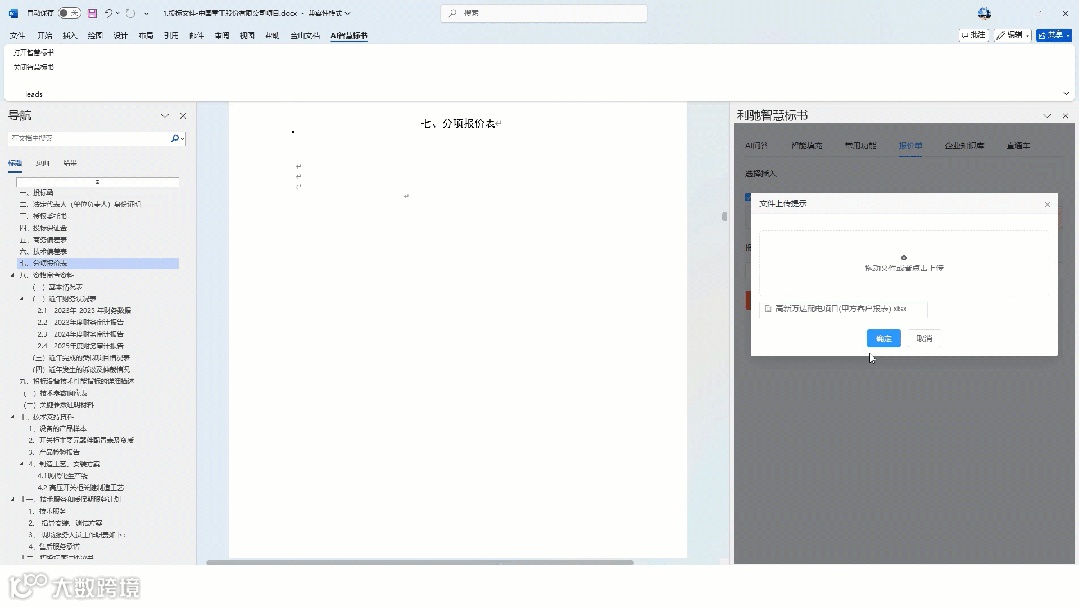
Task: Close the 文件上传提示 dialog
Action: pos(1047,204)
